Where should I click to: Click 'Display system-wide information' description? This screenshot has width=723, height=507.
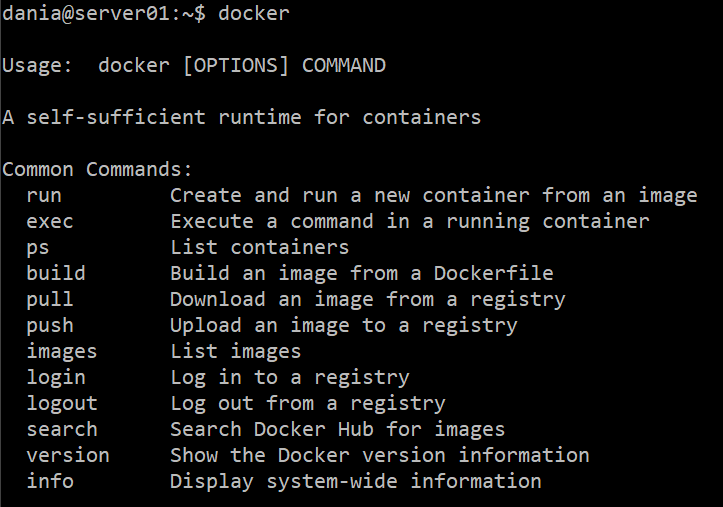[x=356, y=481]
